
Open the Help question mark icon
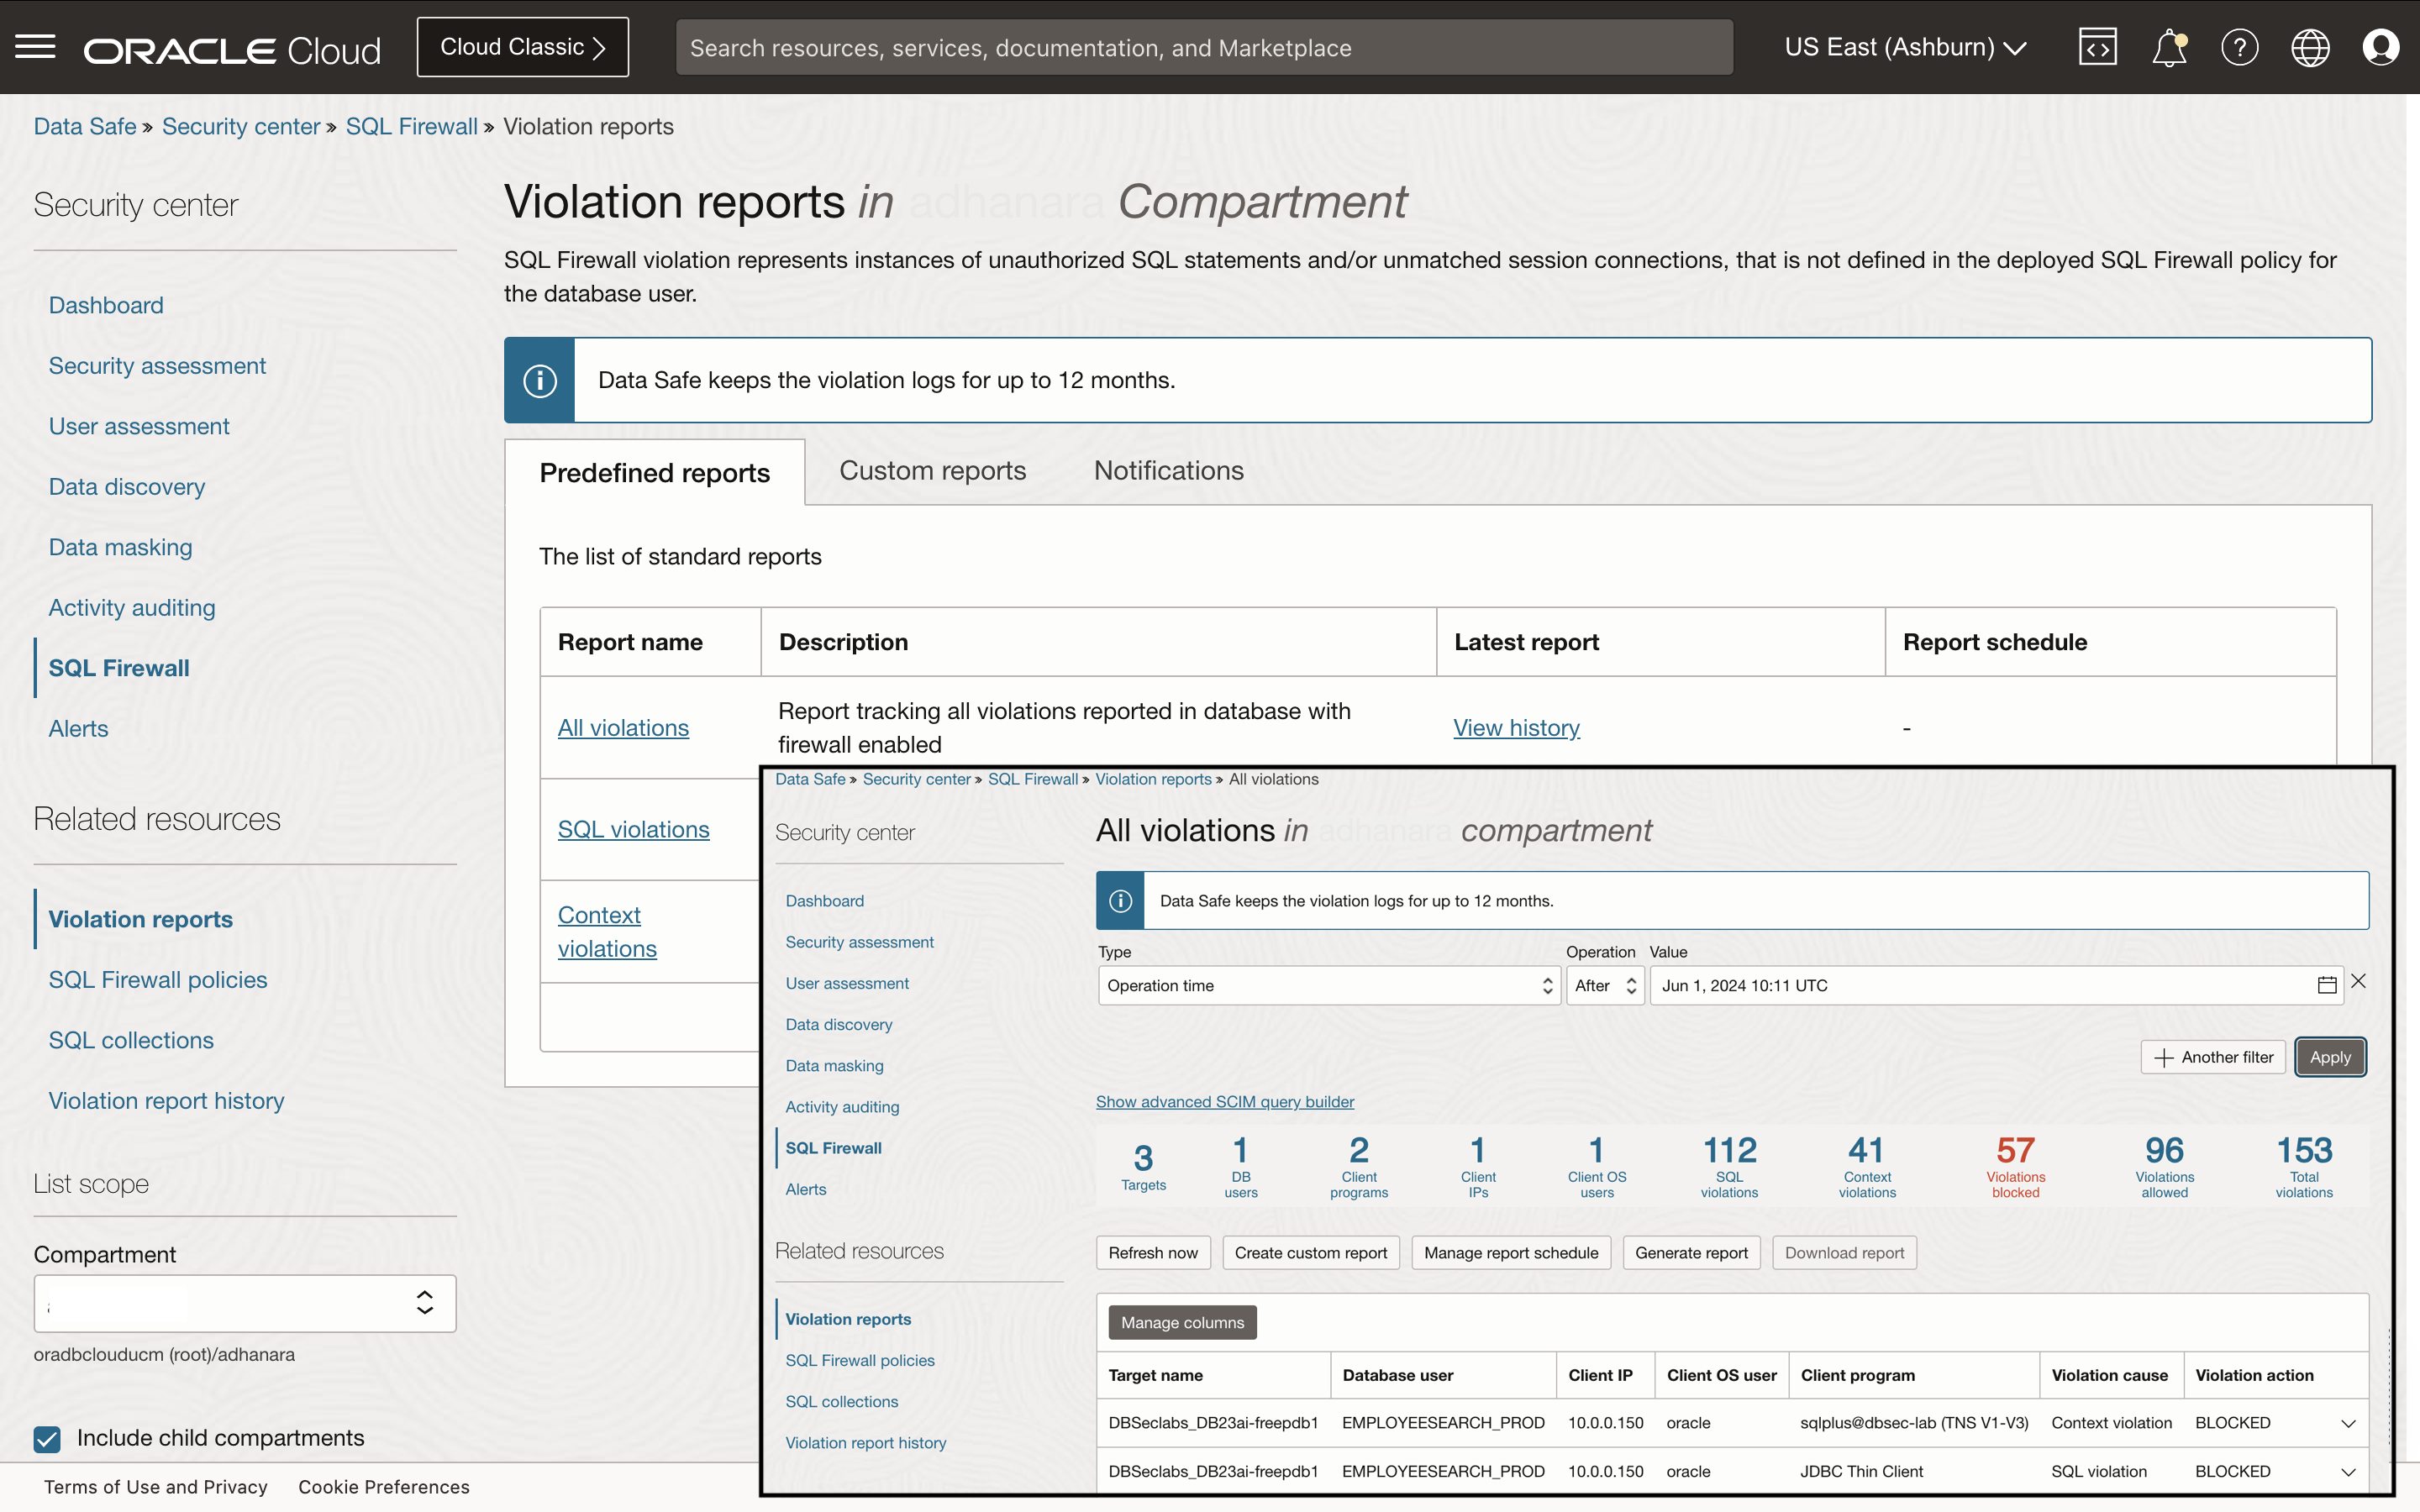[x=2240, y=46]
